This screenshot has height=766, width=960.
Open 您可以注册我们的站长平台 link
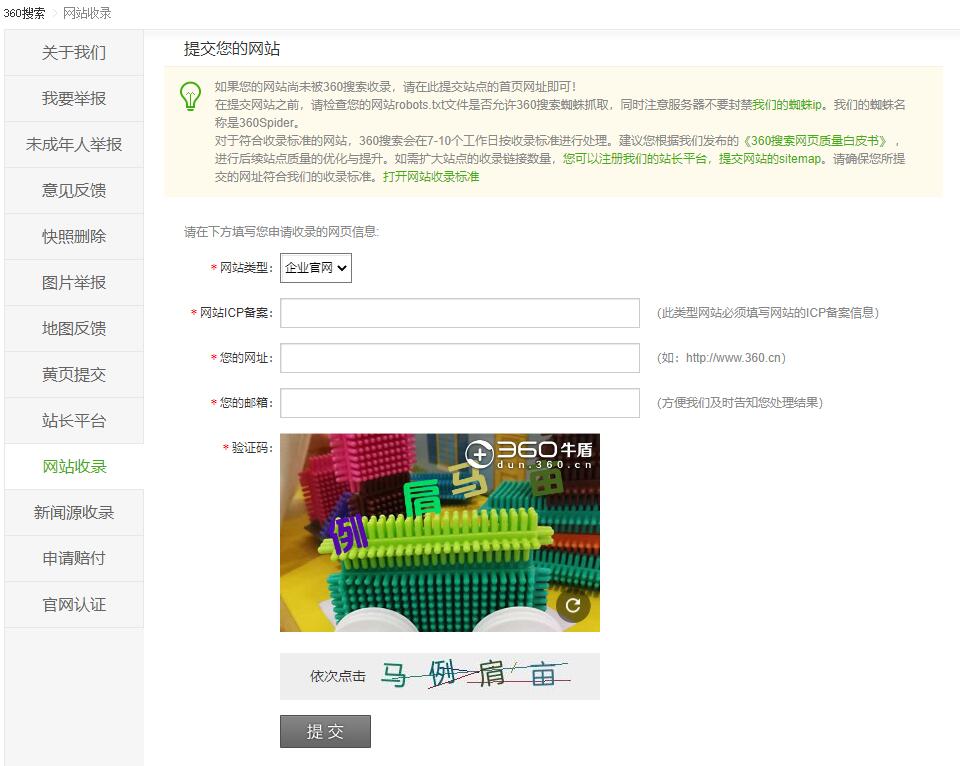click(635, 159)
